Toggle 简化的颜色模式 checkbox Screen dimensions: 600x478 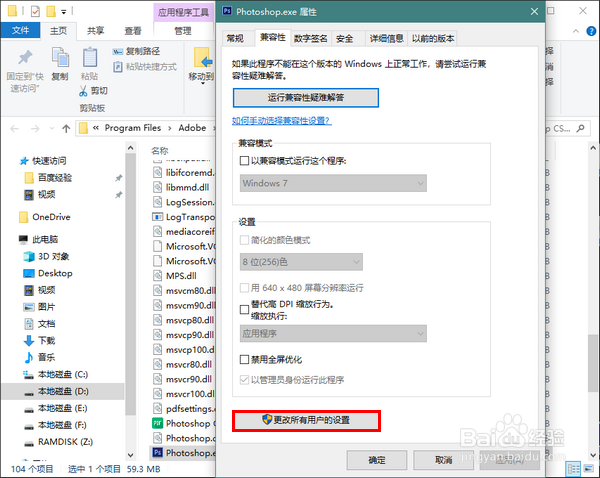tap(244, 240)
